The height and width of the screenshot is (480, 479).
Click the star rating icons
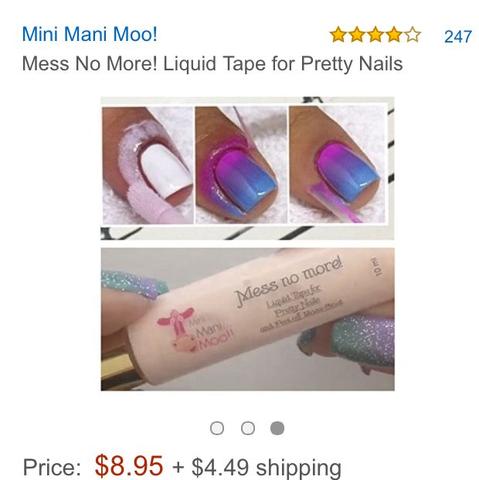point(375,35)
